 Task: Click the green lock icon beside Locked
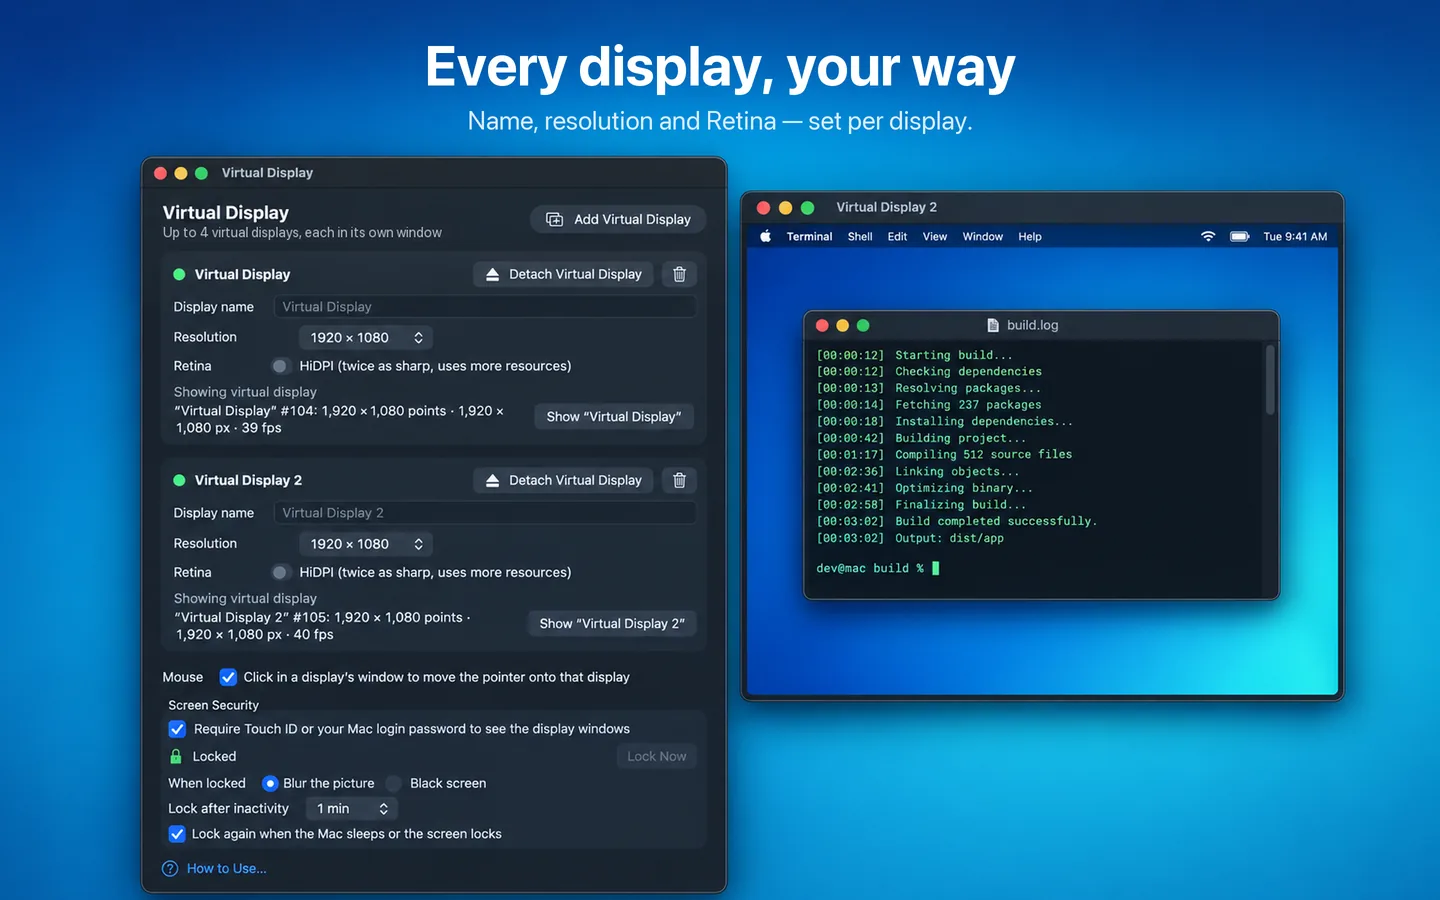(176, 756)
